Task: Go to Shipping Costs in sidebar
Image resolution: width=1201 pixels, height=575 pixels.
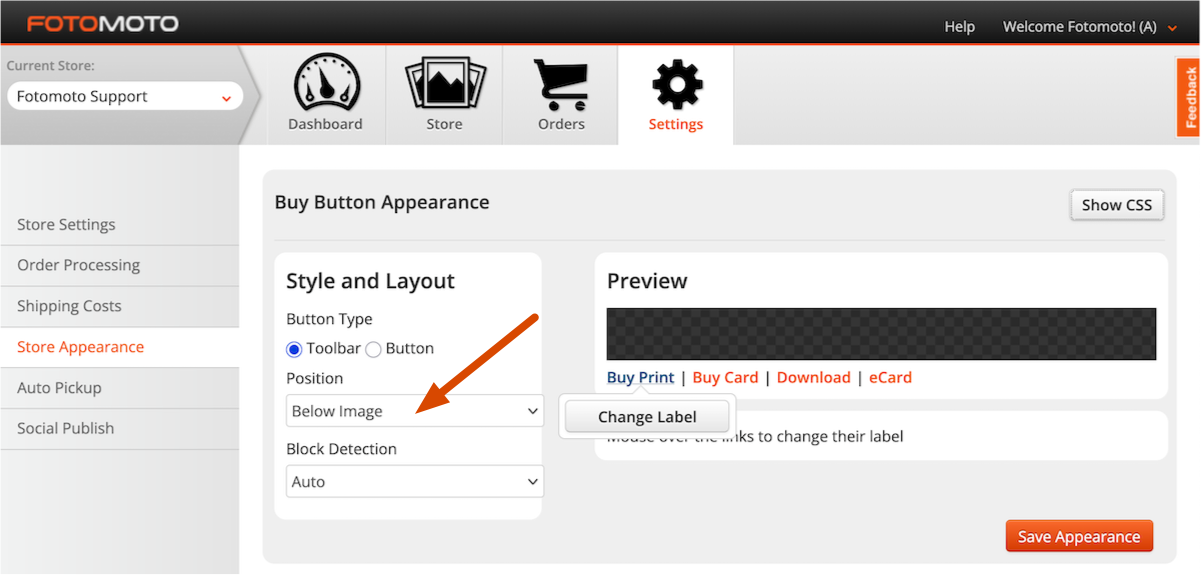Action: point(69,306)
